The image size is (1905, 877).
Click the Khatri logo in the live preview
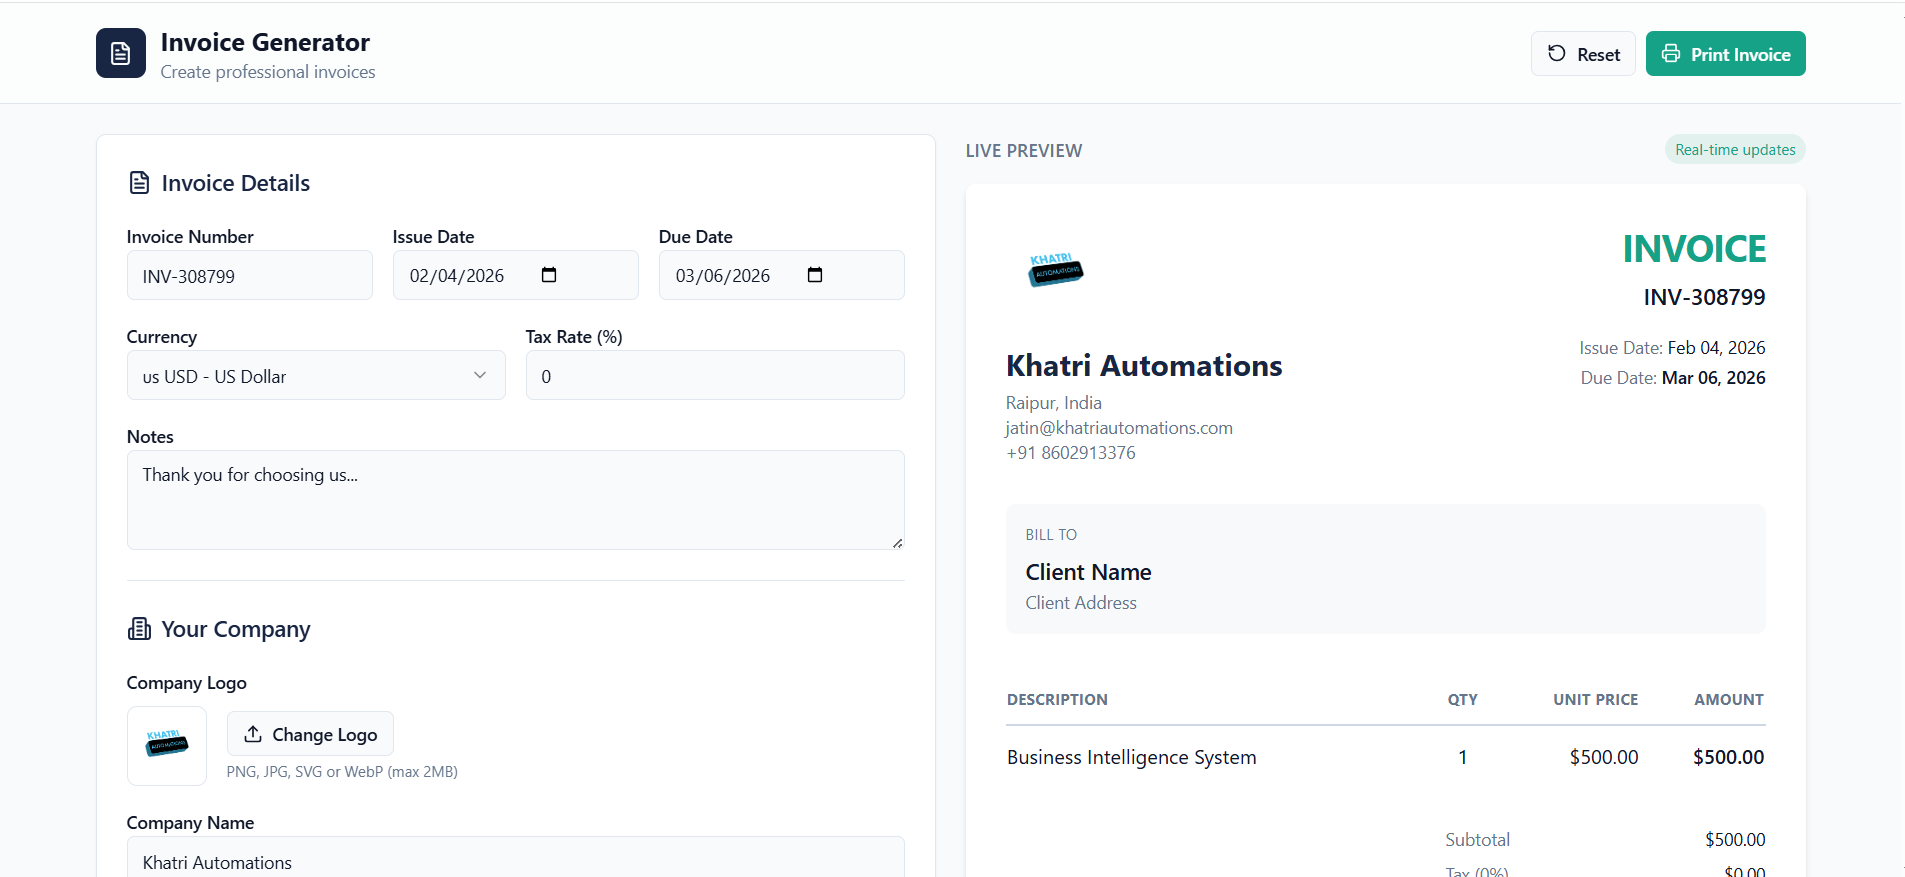[x=1056, y=269]
